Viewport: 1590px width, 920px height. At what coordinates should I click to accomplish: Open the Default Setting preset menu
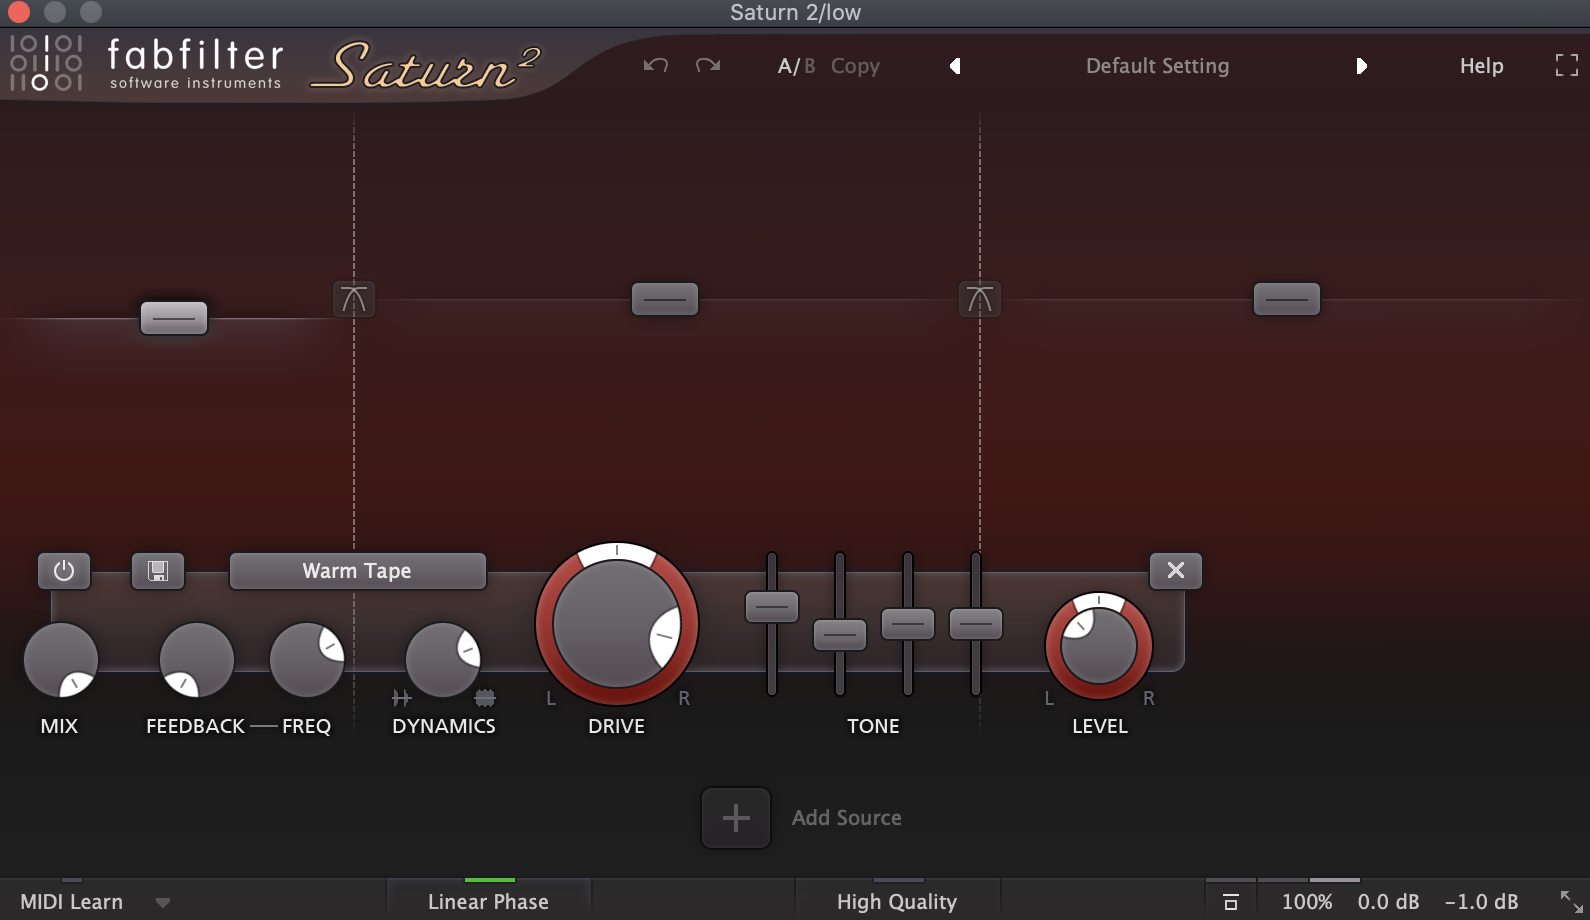click(x=1157, y=66)
